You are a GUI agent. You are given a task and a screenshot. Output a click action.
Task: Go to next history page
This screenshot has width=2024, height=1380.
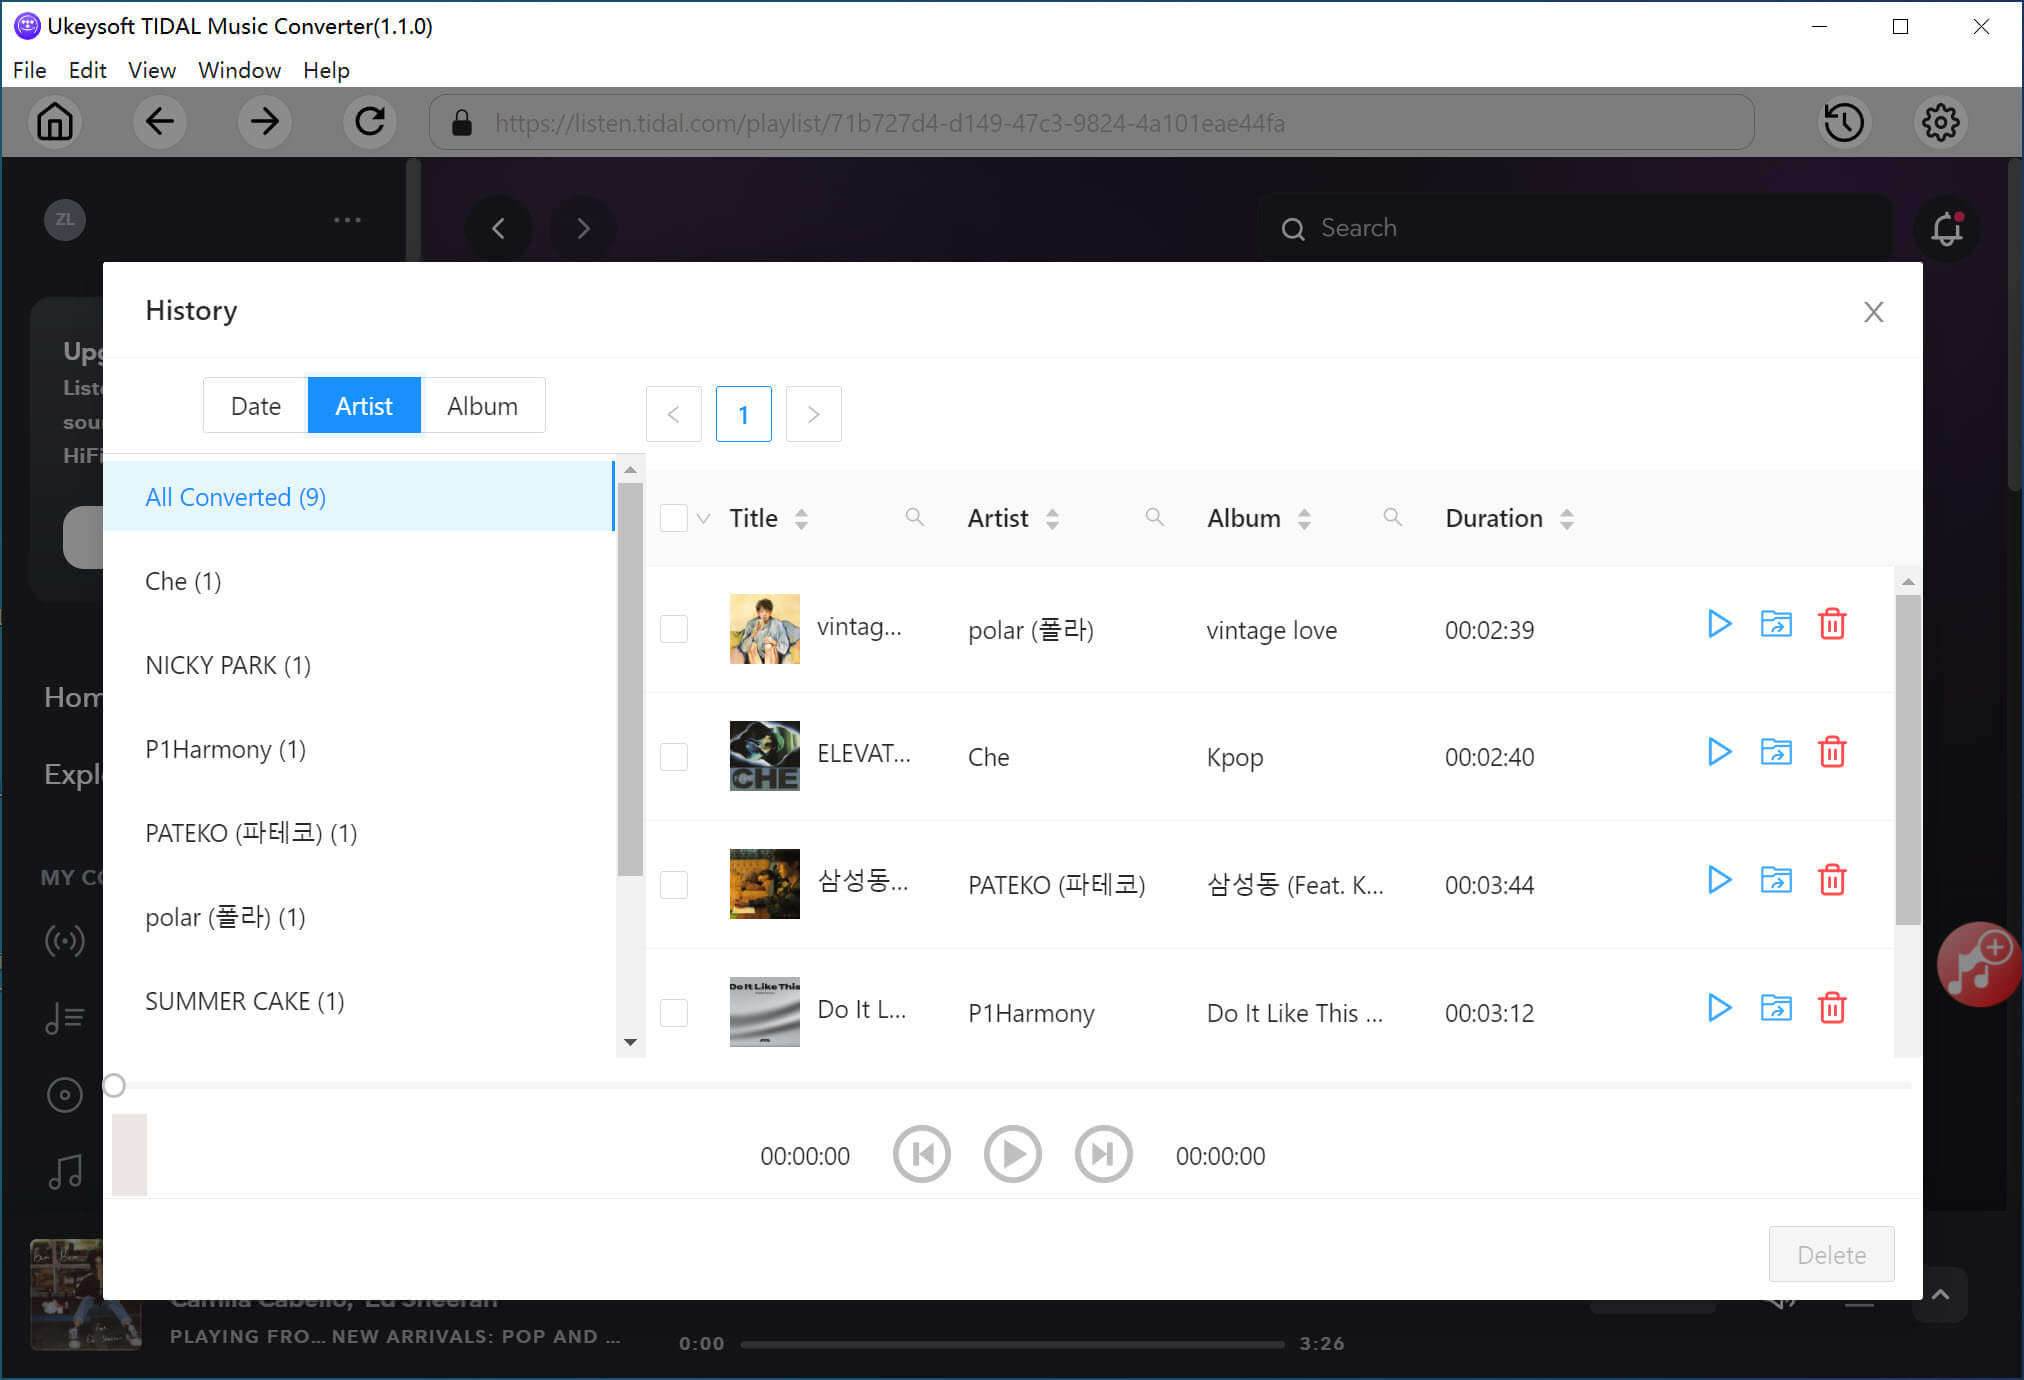[x=814, y=414]
